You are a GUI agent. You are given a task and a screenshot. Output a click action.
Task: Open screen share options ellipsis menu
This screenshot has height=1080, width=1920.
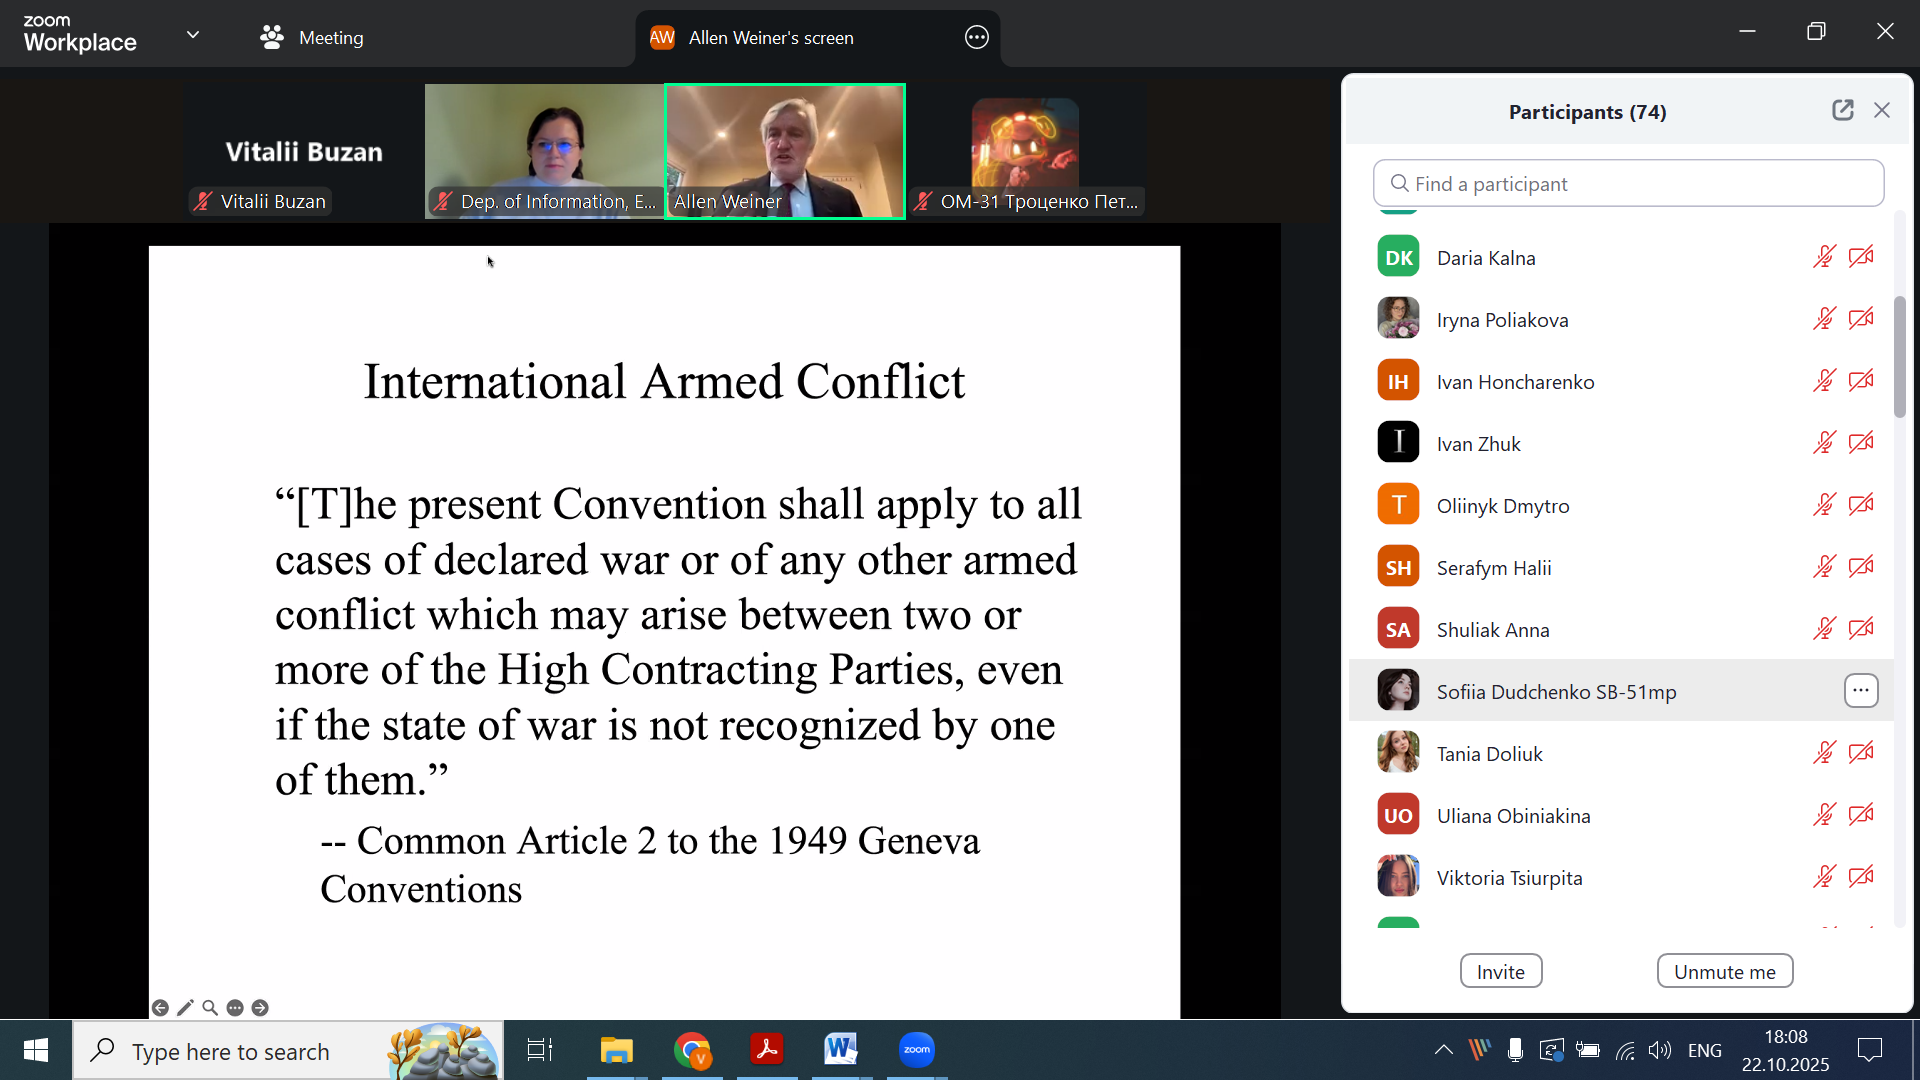point(977,38)
